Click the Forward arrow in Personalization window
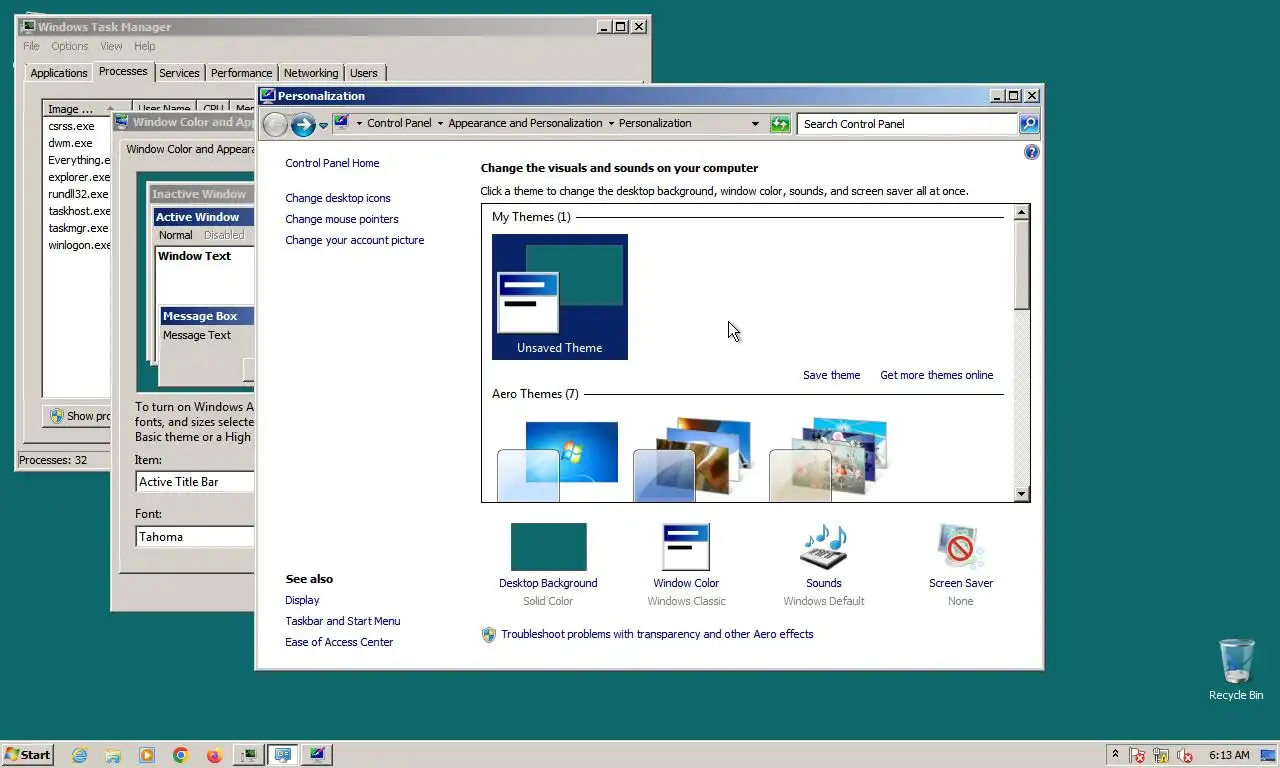 point(303,124)
